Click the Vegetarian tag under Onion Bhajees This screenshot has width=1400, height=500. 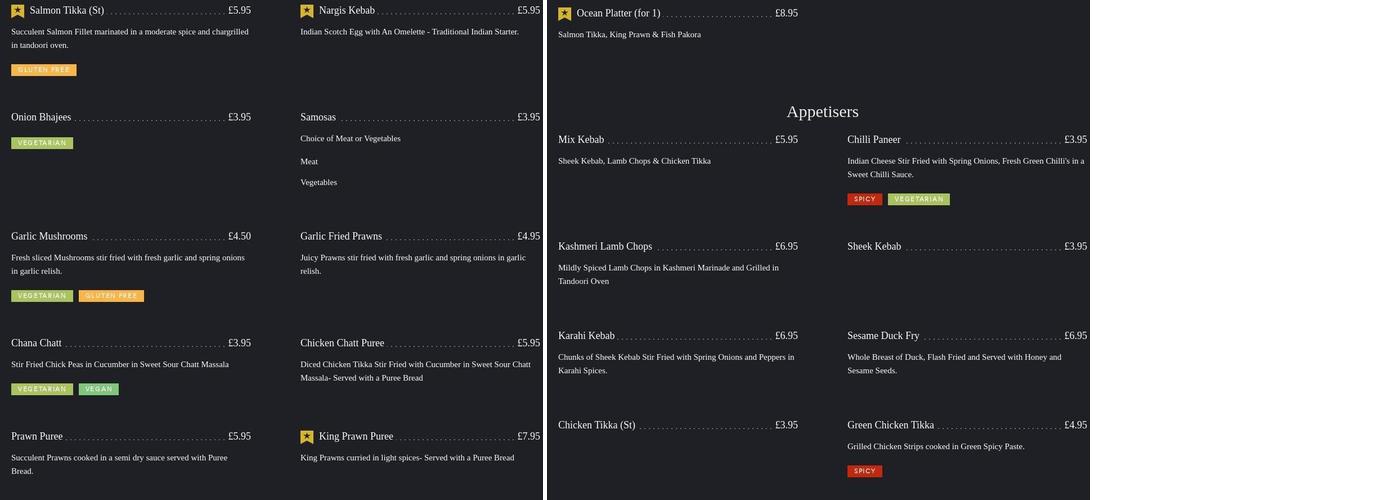point(42,143)
